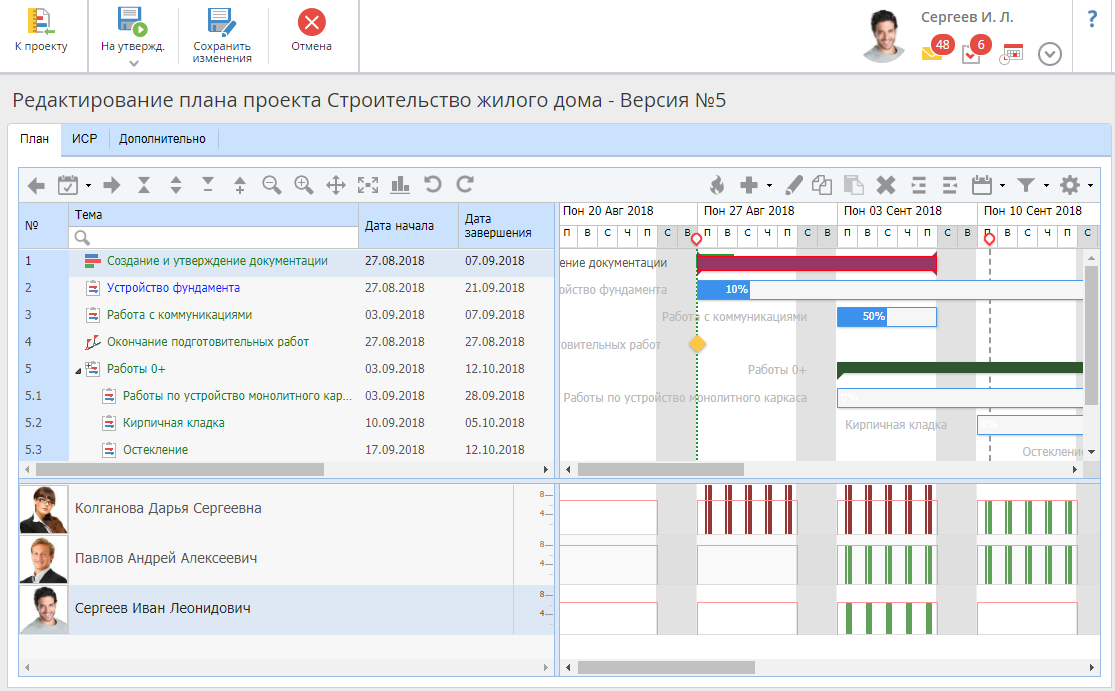1115x691 pixels.
Task: Collapse the Работы 0+ task group
Action: point(78,370)
